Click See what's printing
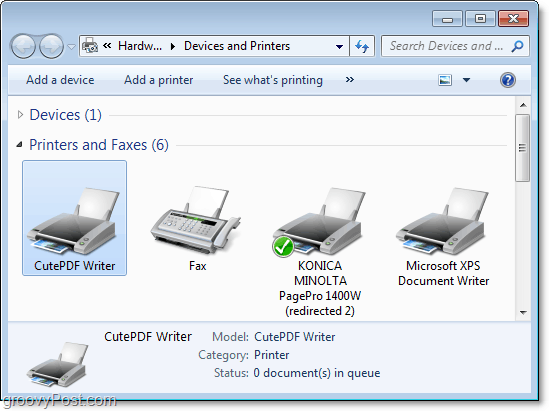The width and height of the screenshot is (549, 411). [273, 80]
